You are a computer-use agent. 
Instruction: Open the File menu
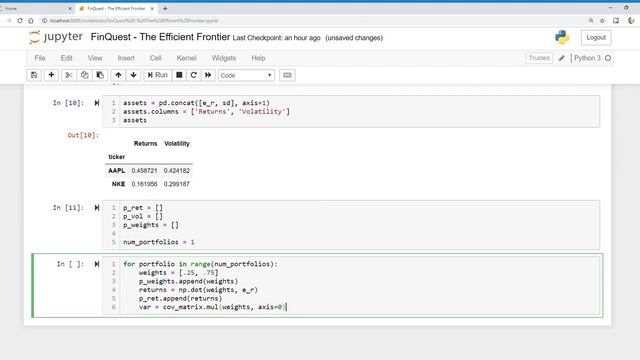tap(40, 58)
